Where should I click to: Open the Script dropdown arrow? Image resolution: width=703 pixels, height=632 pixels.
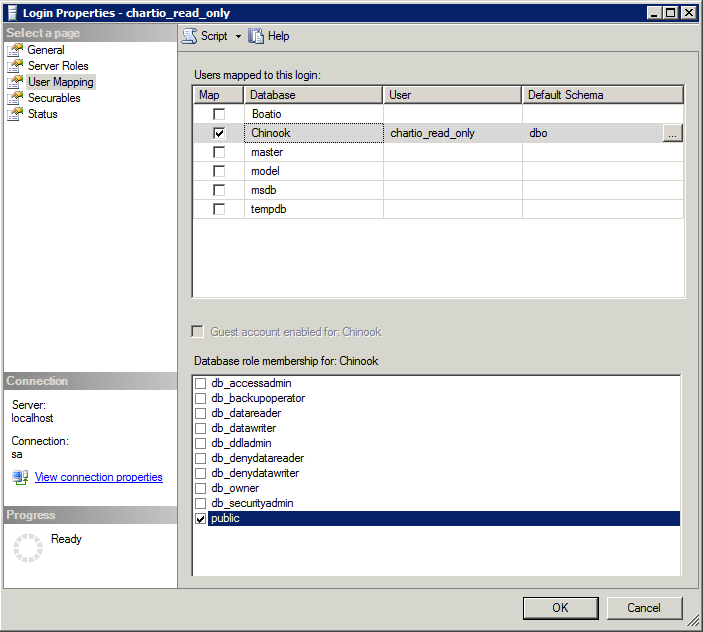[238, 37]
